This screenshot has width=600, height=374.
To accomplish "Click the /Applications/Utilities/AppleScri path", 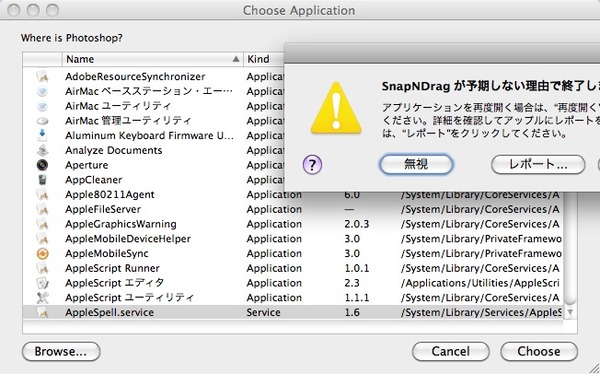I will click(x=480, y=283).
